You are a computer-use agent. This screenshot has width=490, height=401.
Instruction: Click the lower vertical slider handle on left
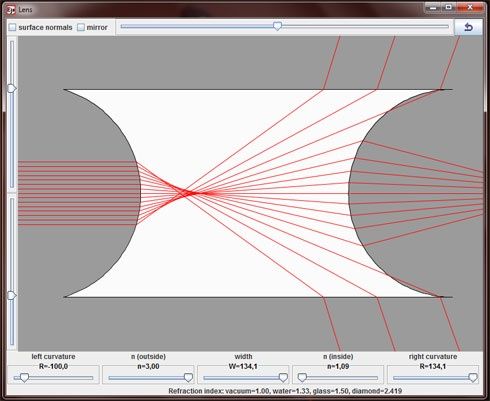pos(12,295)
